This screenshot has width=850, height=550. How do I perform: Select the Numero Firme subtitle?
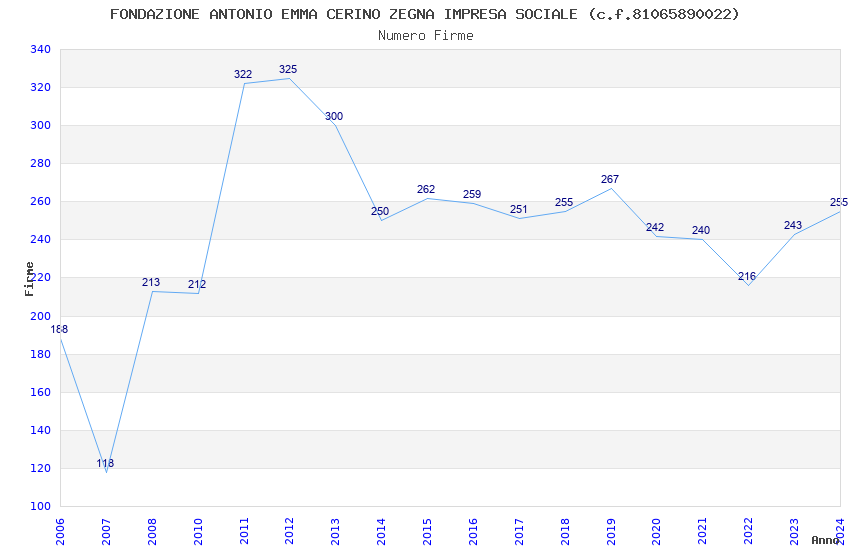click(426, 36)
